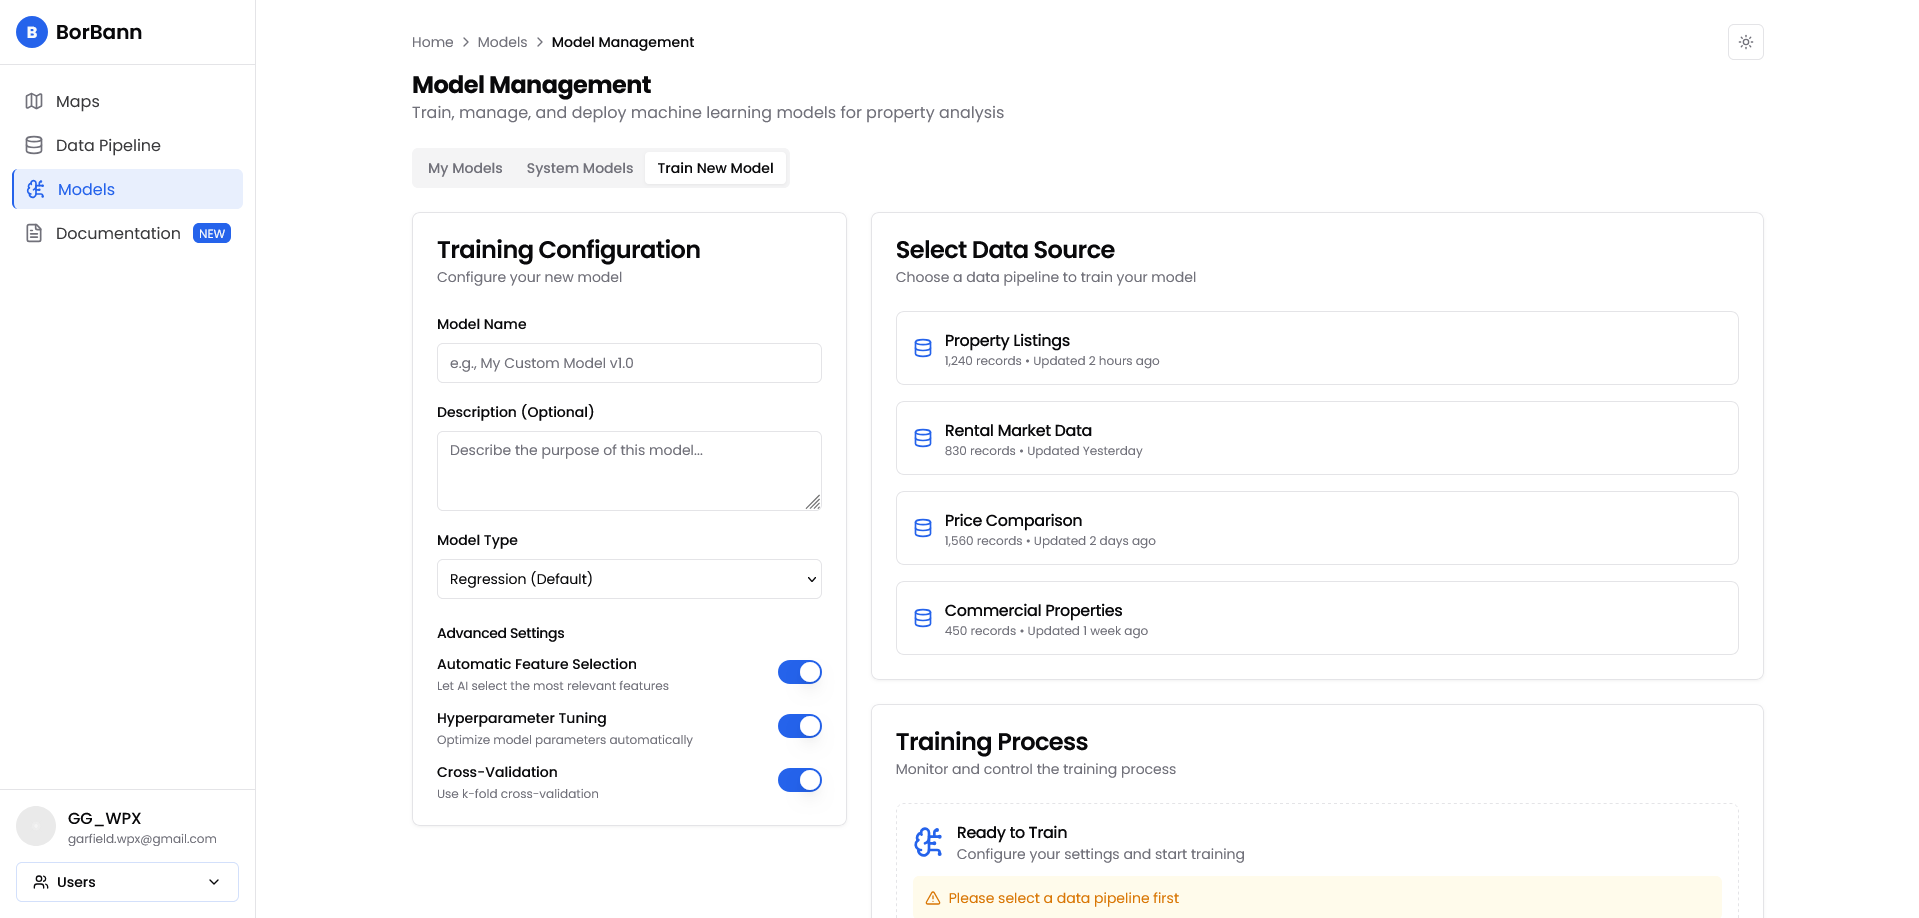Image resolution: width=1919 pixels, height=918 pixels.
Task: Click the Model Name input field
Action: pos(629,363)
